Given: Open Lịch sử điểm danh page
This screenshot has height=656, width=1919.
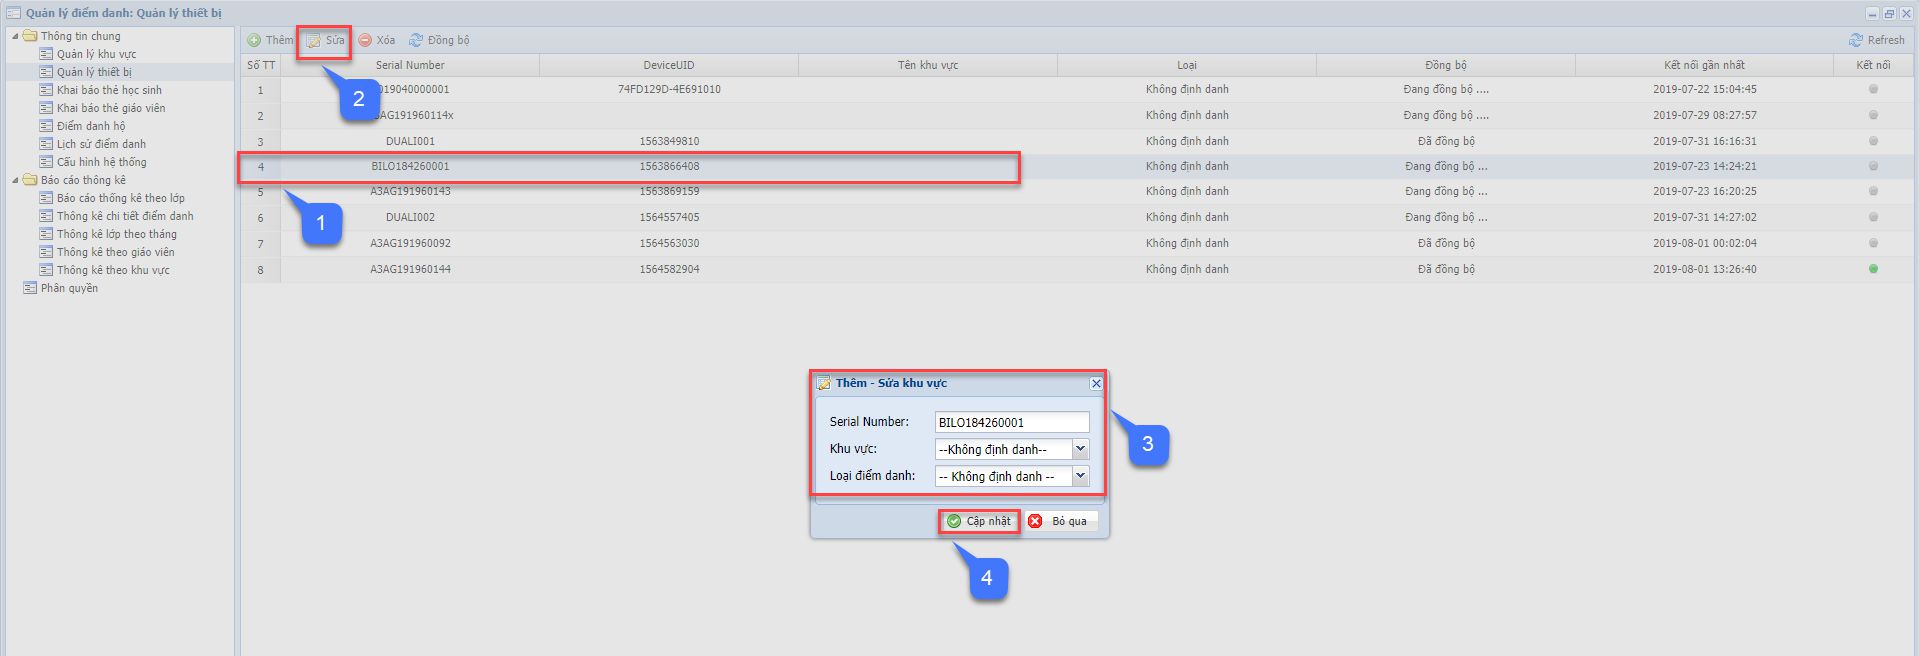Looking at the screenshot, I should click(x=101, y=144).
